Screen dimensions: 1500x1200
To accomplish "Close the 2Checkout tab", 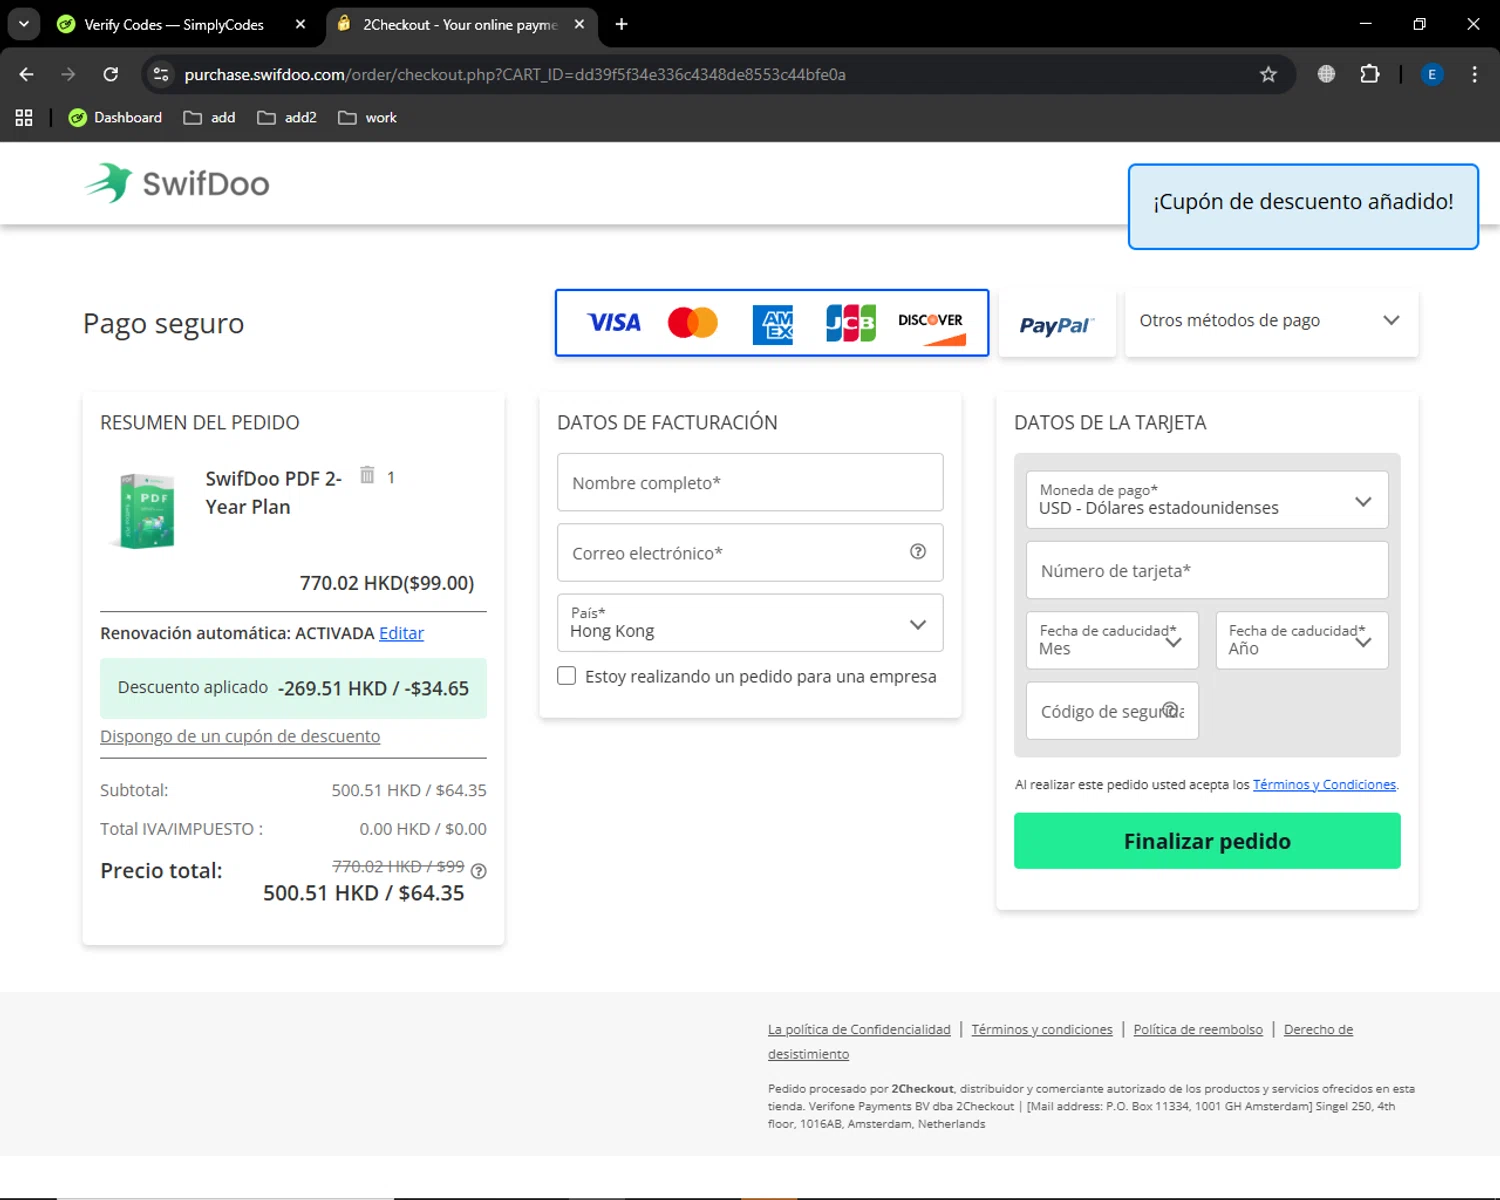I will (x=579, y=24).
